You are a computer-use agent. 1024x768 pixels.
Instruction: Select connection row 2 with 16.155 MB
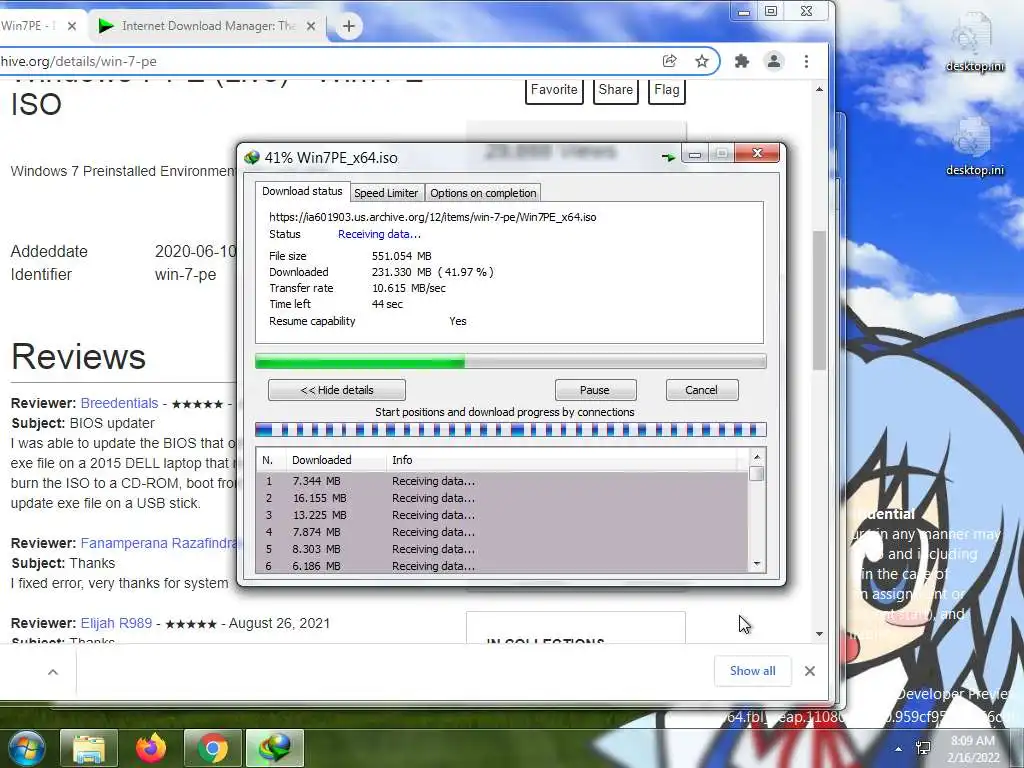[502, 498]
